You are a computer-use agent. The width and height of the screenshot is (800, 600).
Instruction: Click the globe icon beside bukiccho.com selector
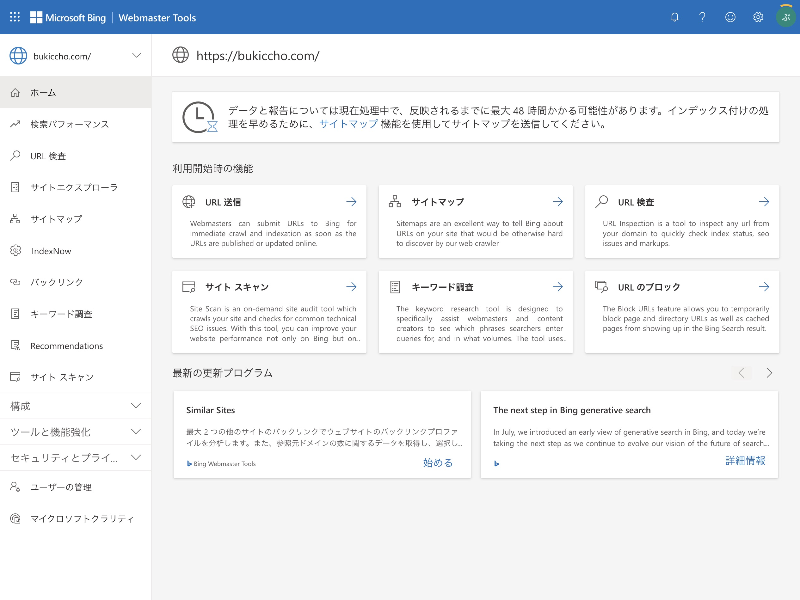(x=18, y=56)
